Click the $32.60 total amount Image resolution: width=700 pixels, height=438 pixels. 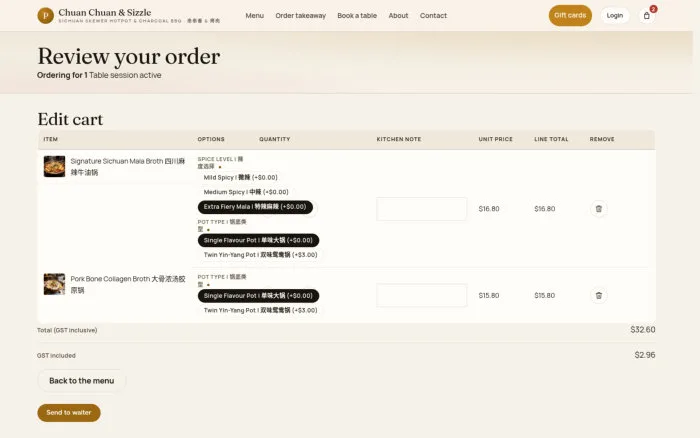[x=642, y=330]
